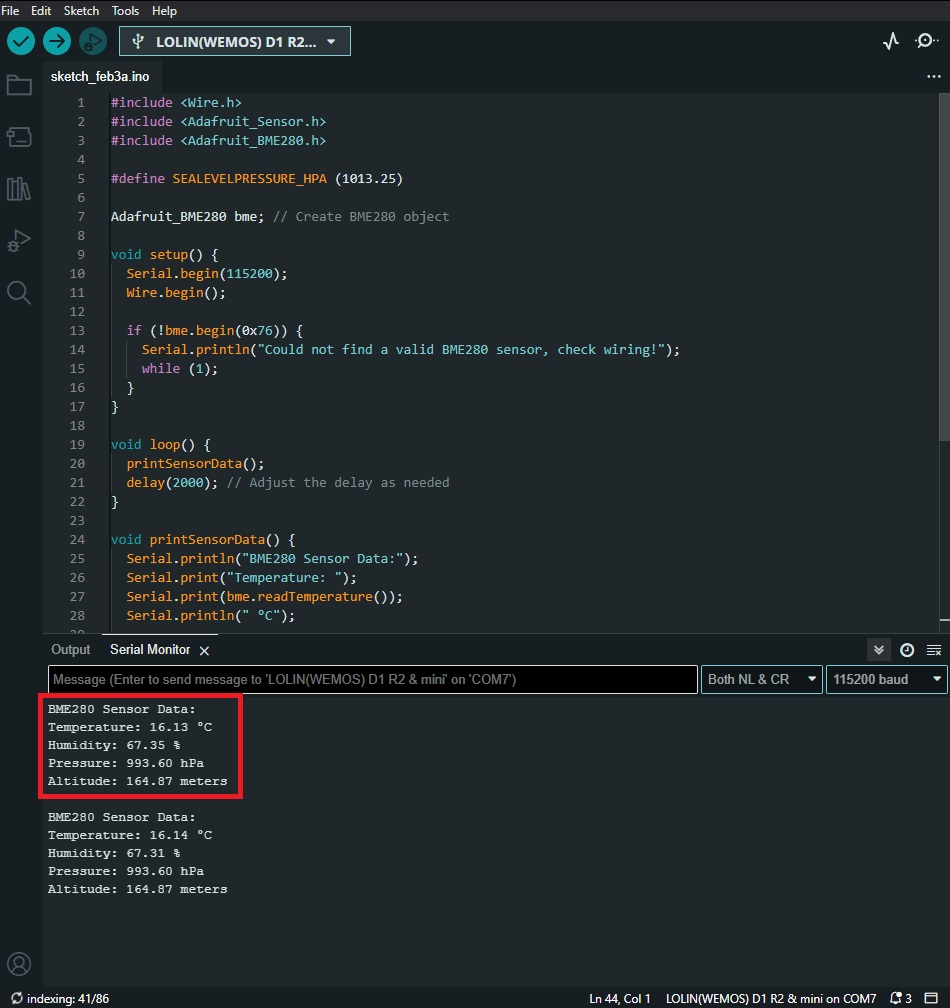Open the Tools menu
This screenshot has width=950, height=1008.
[x=125, y=10]
